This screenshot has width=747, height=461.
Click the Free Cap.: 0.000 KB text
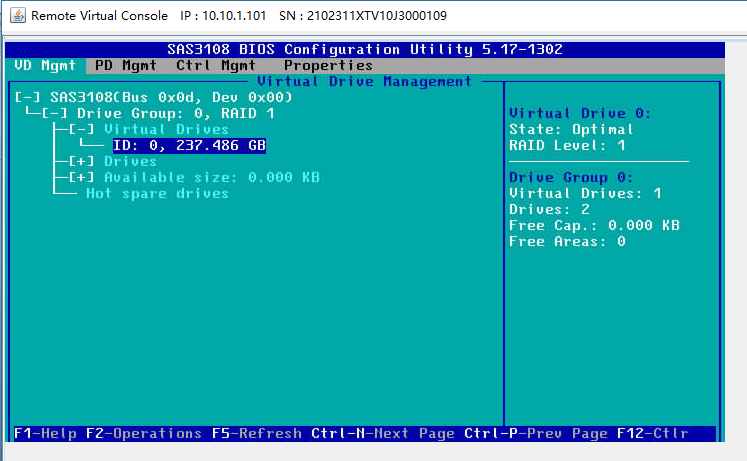tap(594, 225)
